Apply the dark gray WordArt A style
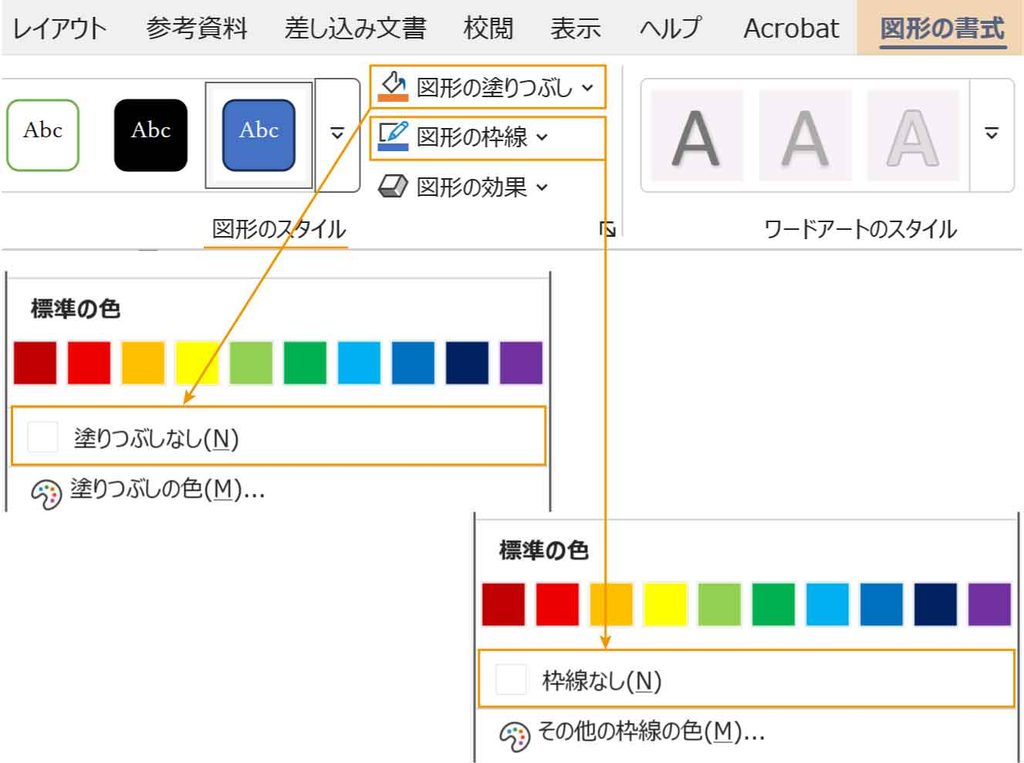1024x763 pixels. pyautogui.click(x=696, y=136)
